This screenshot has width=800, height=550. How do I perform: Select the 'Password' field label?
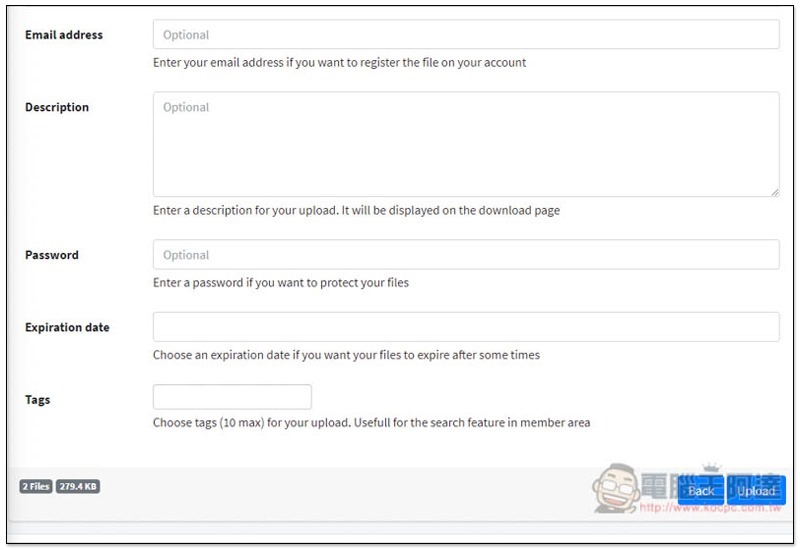pos(52,255)
